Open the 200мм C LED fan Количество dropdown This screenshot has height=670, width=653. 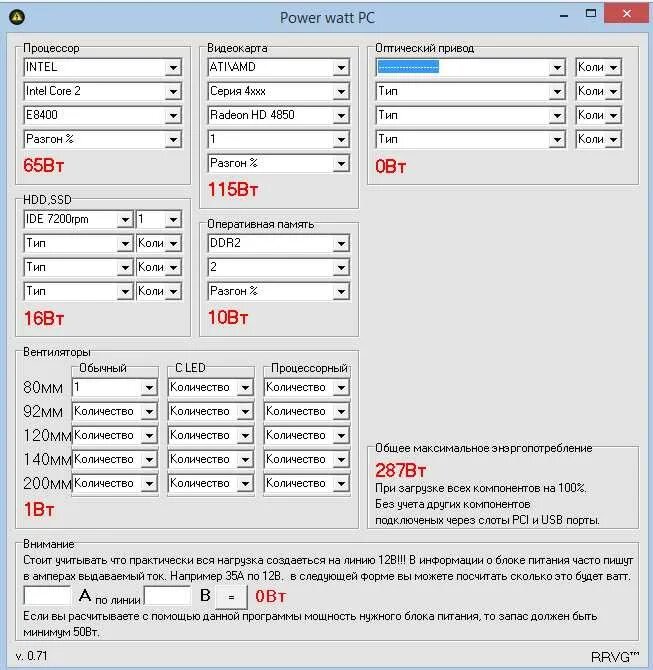tap(211, 483)
